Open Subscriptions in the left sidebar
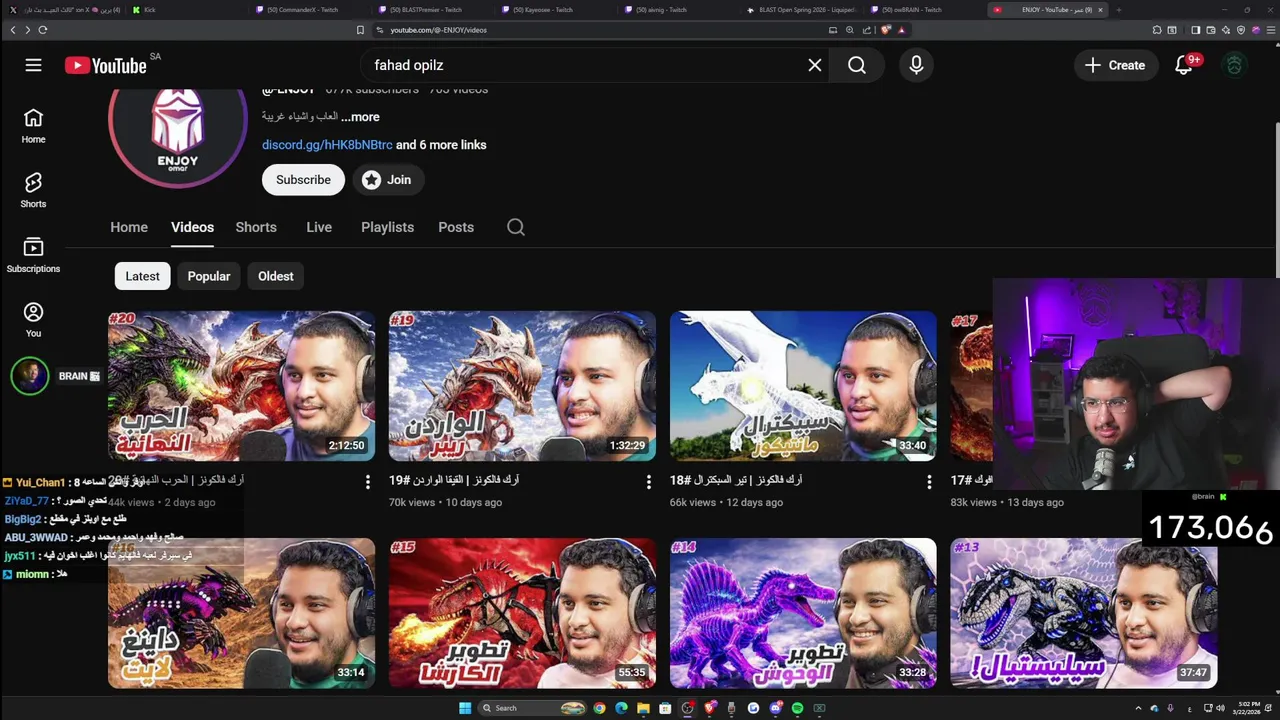Image resolution: width=1280 pixels, height=720 pixels. (x=33, y=255)
